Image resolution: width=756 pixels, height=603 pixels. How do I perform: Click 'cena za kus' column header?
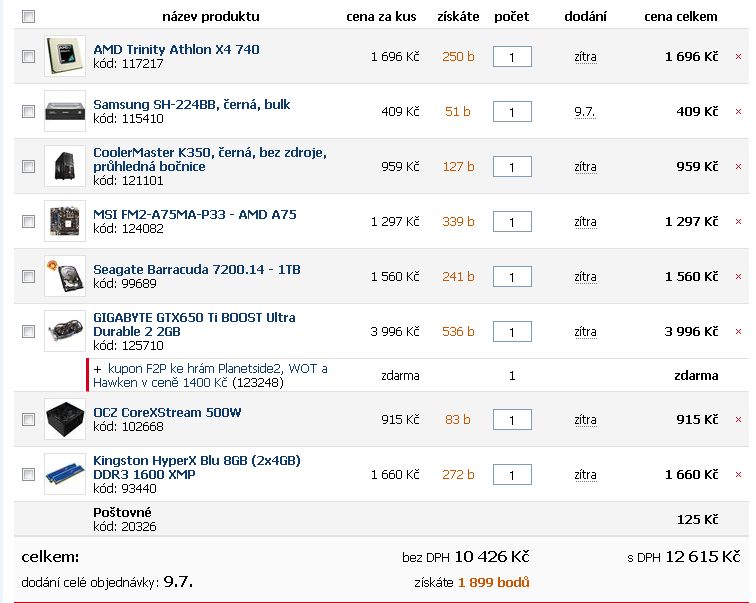coord(381,17)
